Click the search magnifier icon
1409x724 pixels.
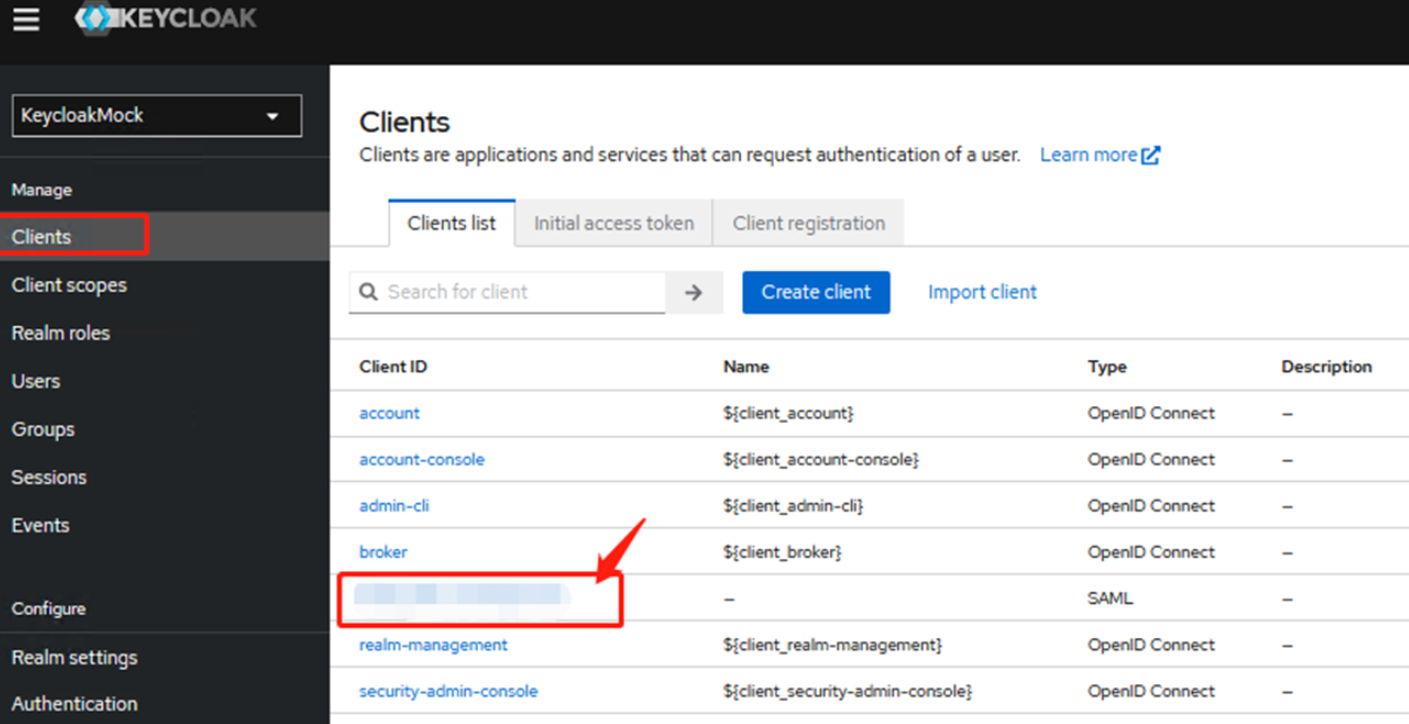pos(368,292)
